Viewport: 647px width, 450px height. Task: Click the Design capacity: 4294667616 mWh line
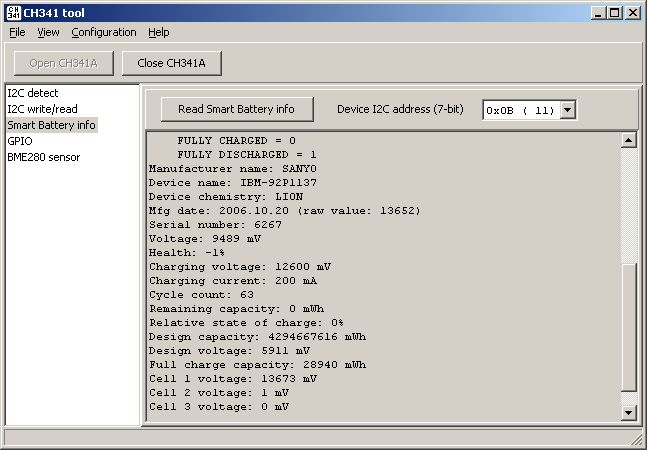(257, 337)
